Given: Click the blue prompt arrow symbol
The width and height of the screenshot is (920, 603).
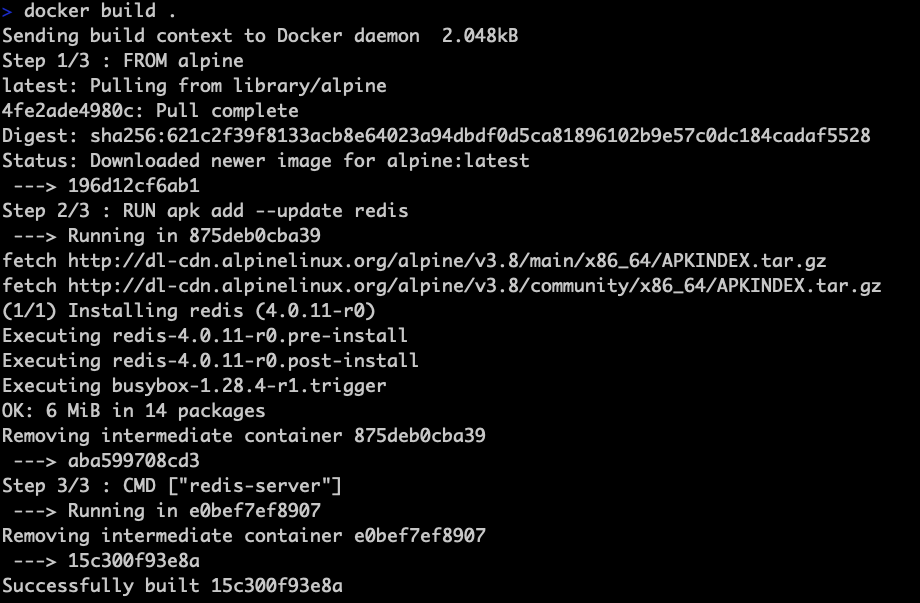Looking at the screenshot, I should click(7, 12).
